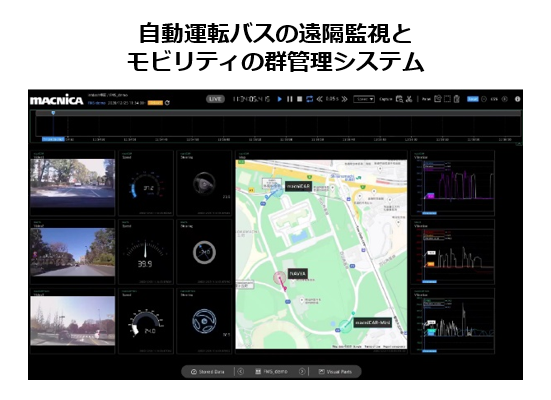Click the dashed selection area icon
This screenshot has width=551, height=400.
pos(447,99)
